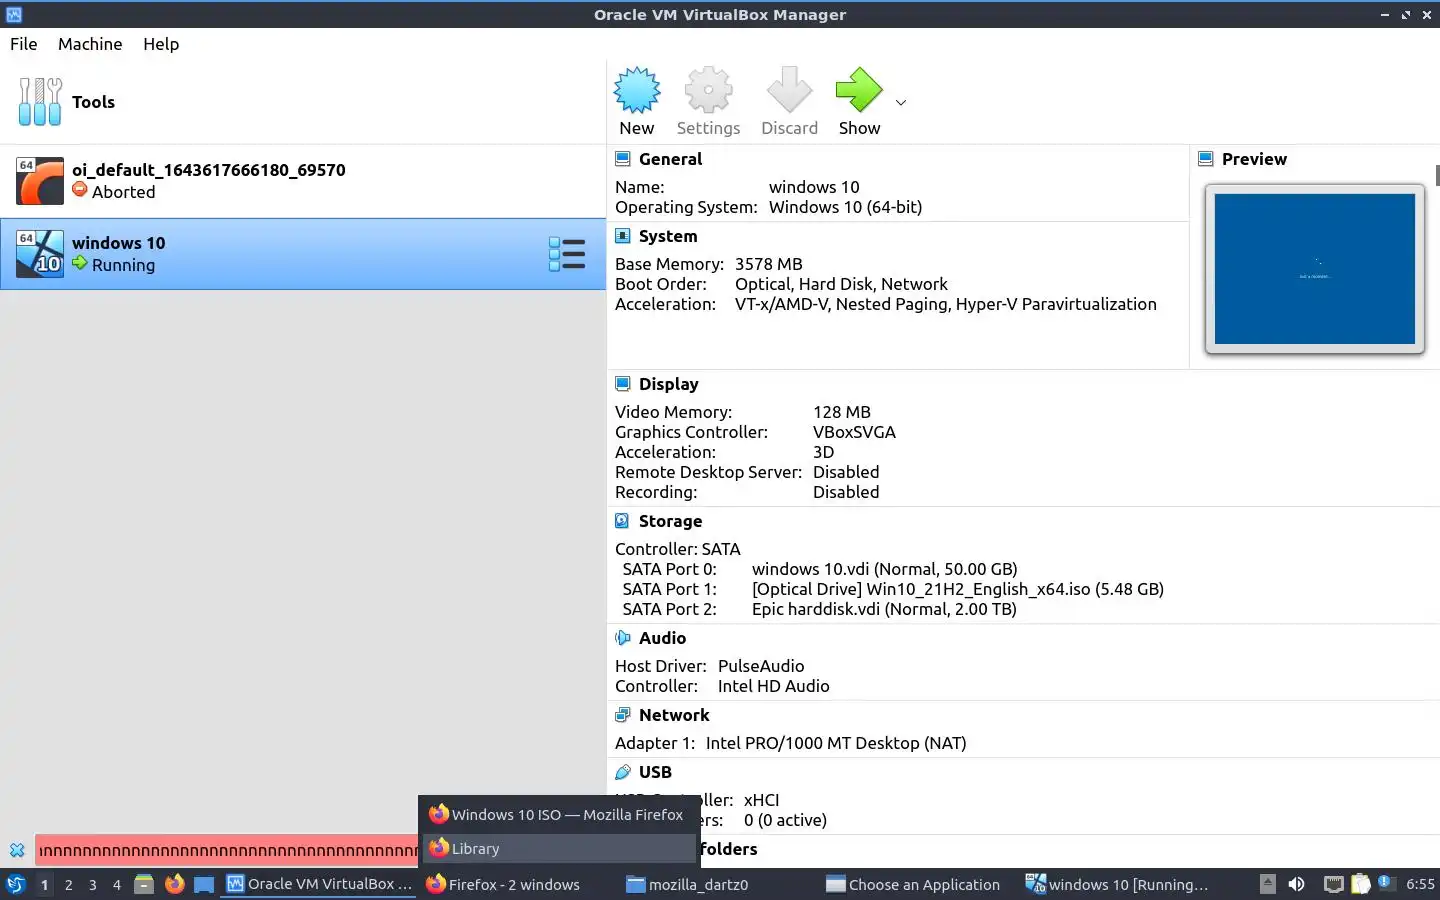Screen dimensions: 1440x900
Task: Open the Audio settings header link
Action: point(662,638)
